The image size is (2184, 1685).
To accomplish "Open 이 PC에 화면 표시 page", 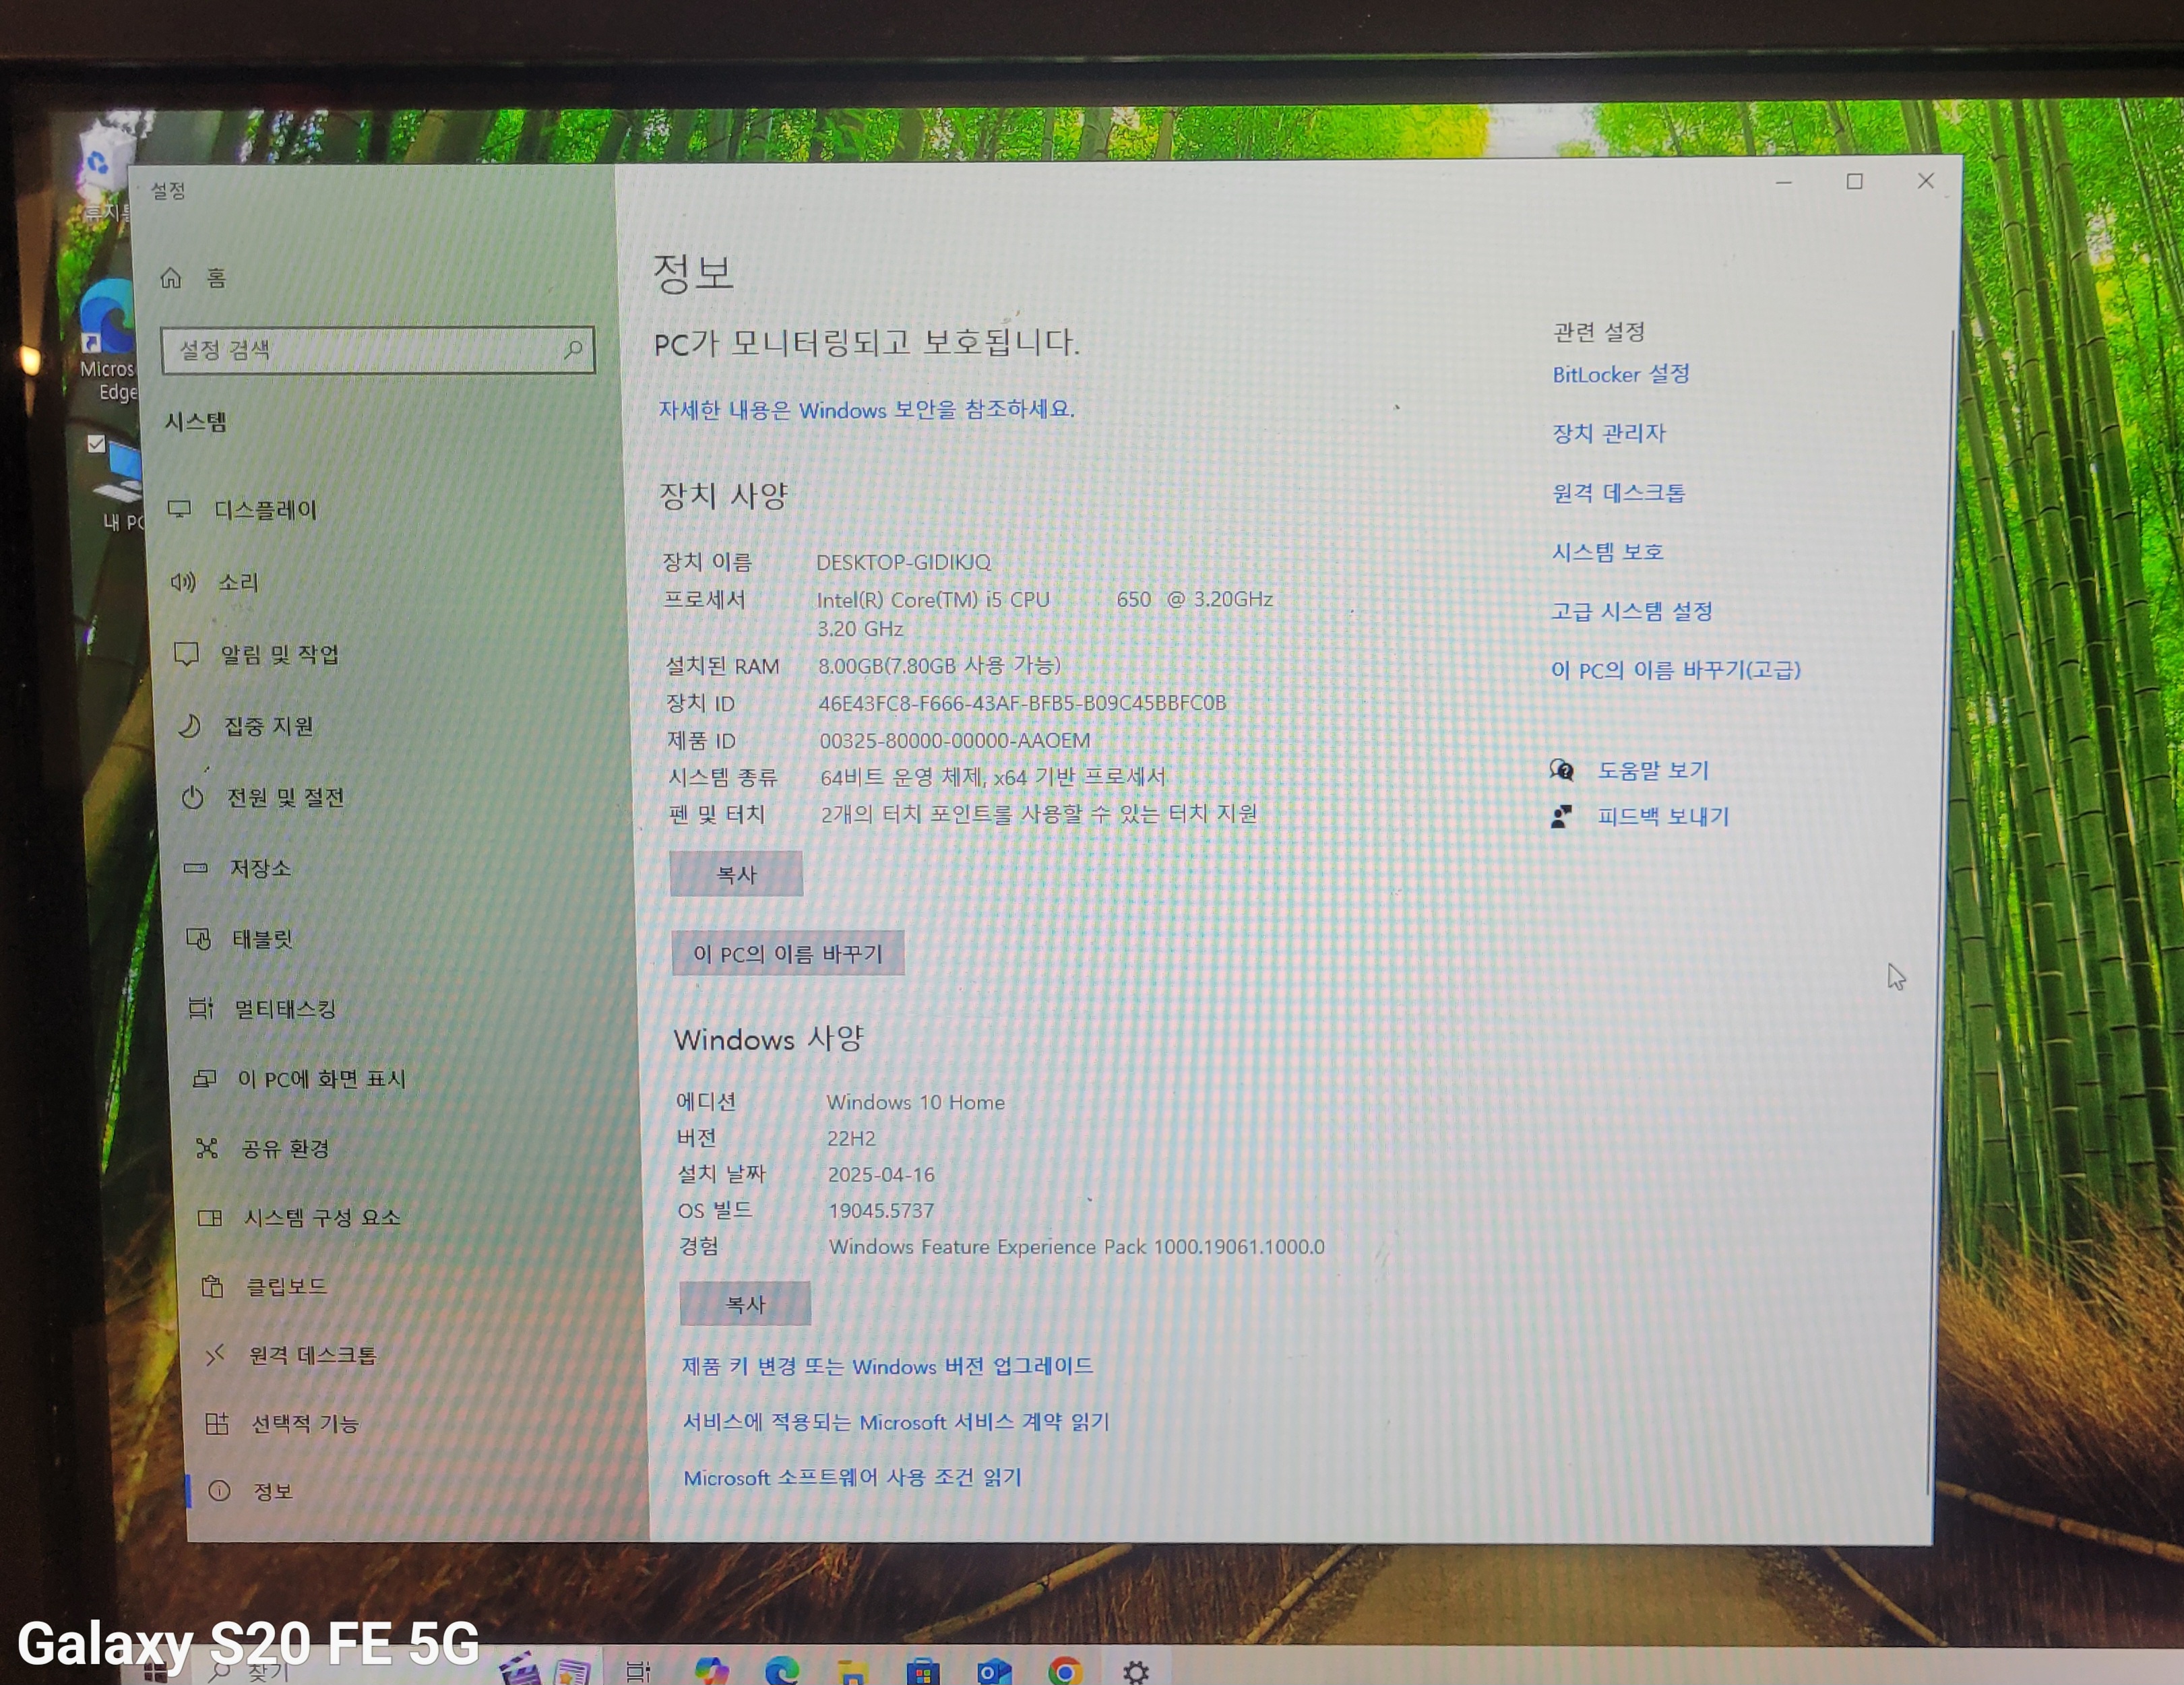I will coord(299,1079).
